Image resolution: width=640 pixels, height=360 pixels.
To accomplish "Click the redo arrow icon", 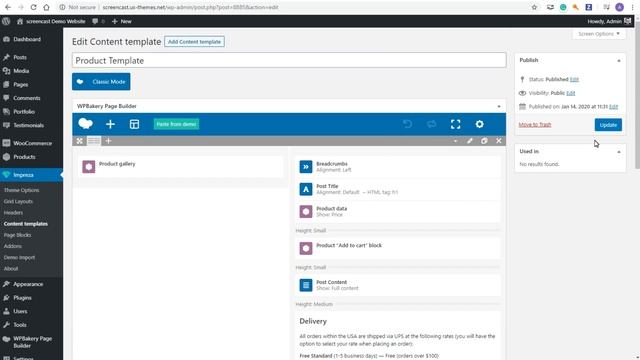I will 431,124.
